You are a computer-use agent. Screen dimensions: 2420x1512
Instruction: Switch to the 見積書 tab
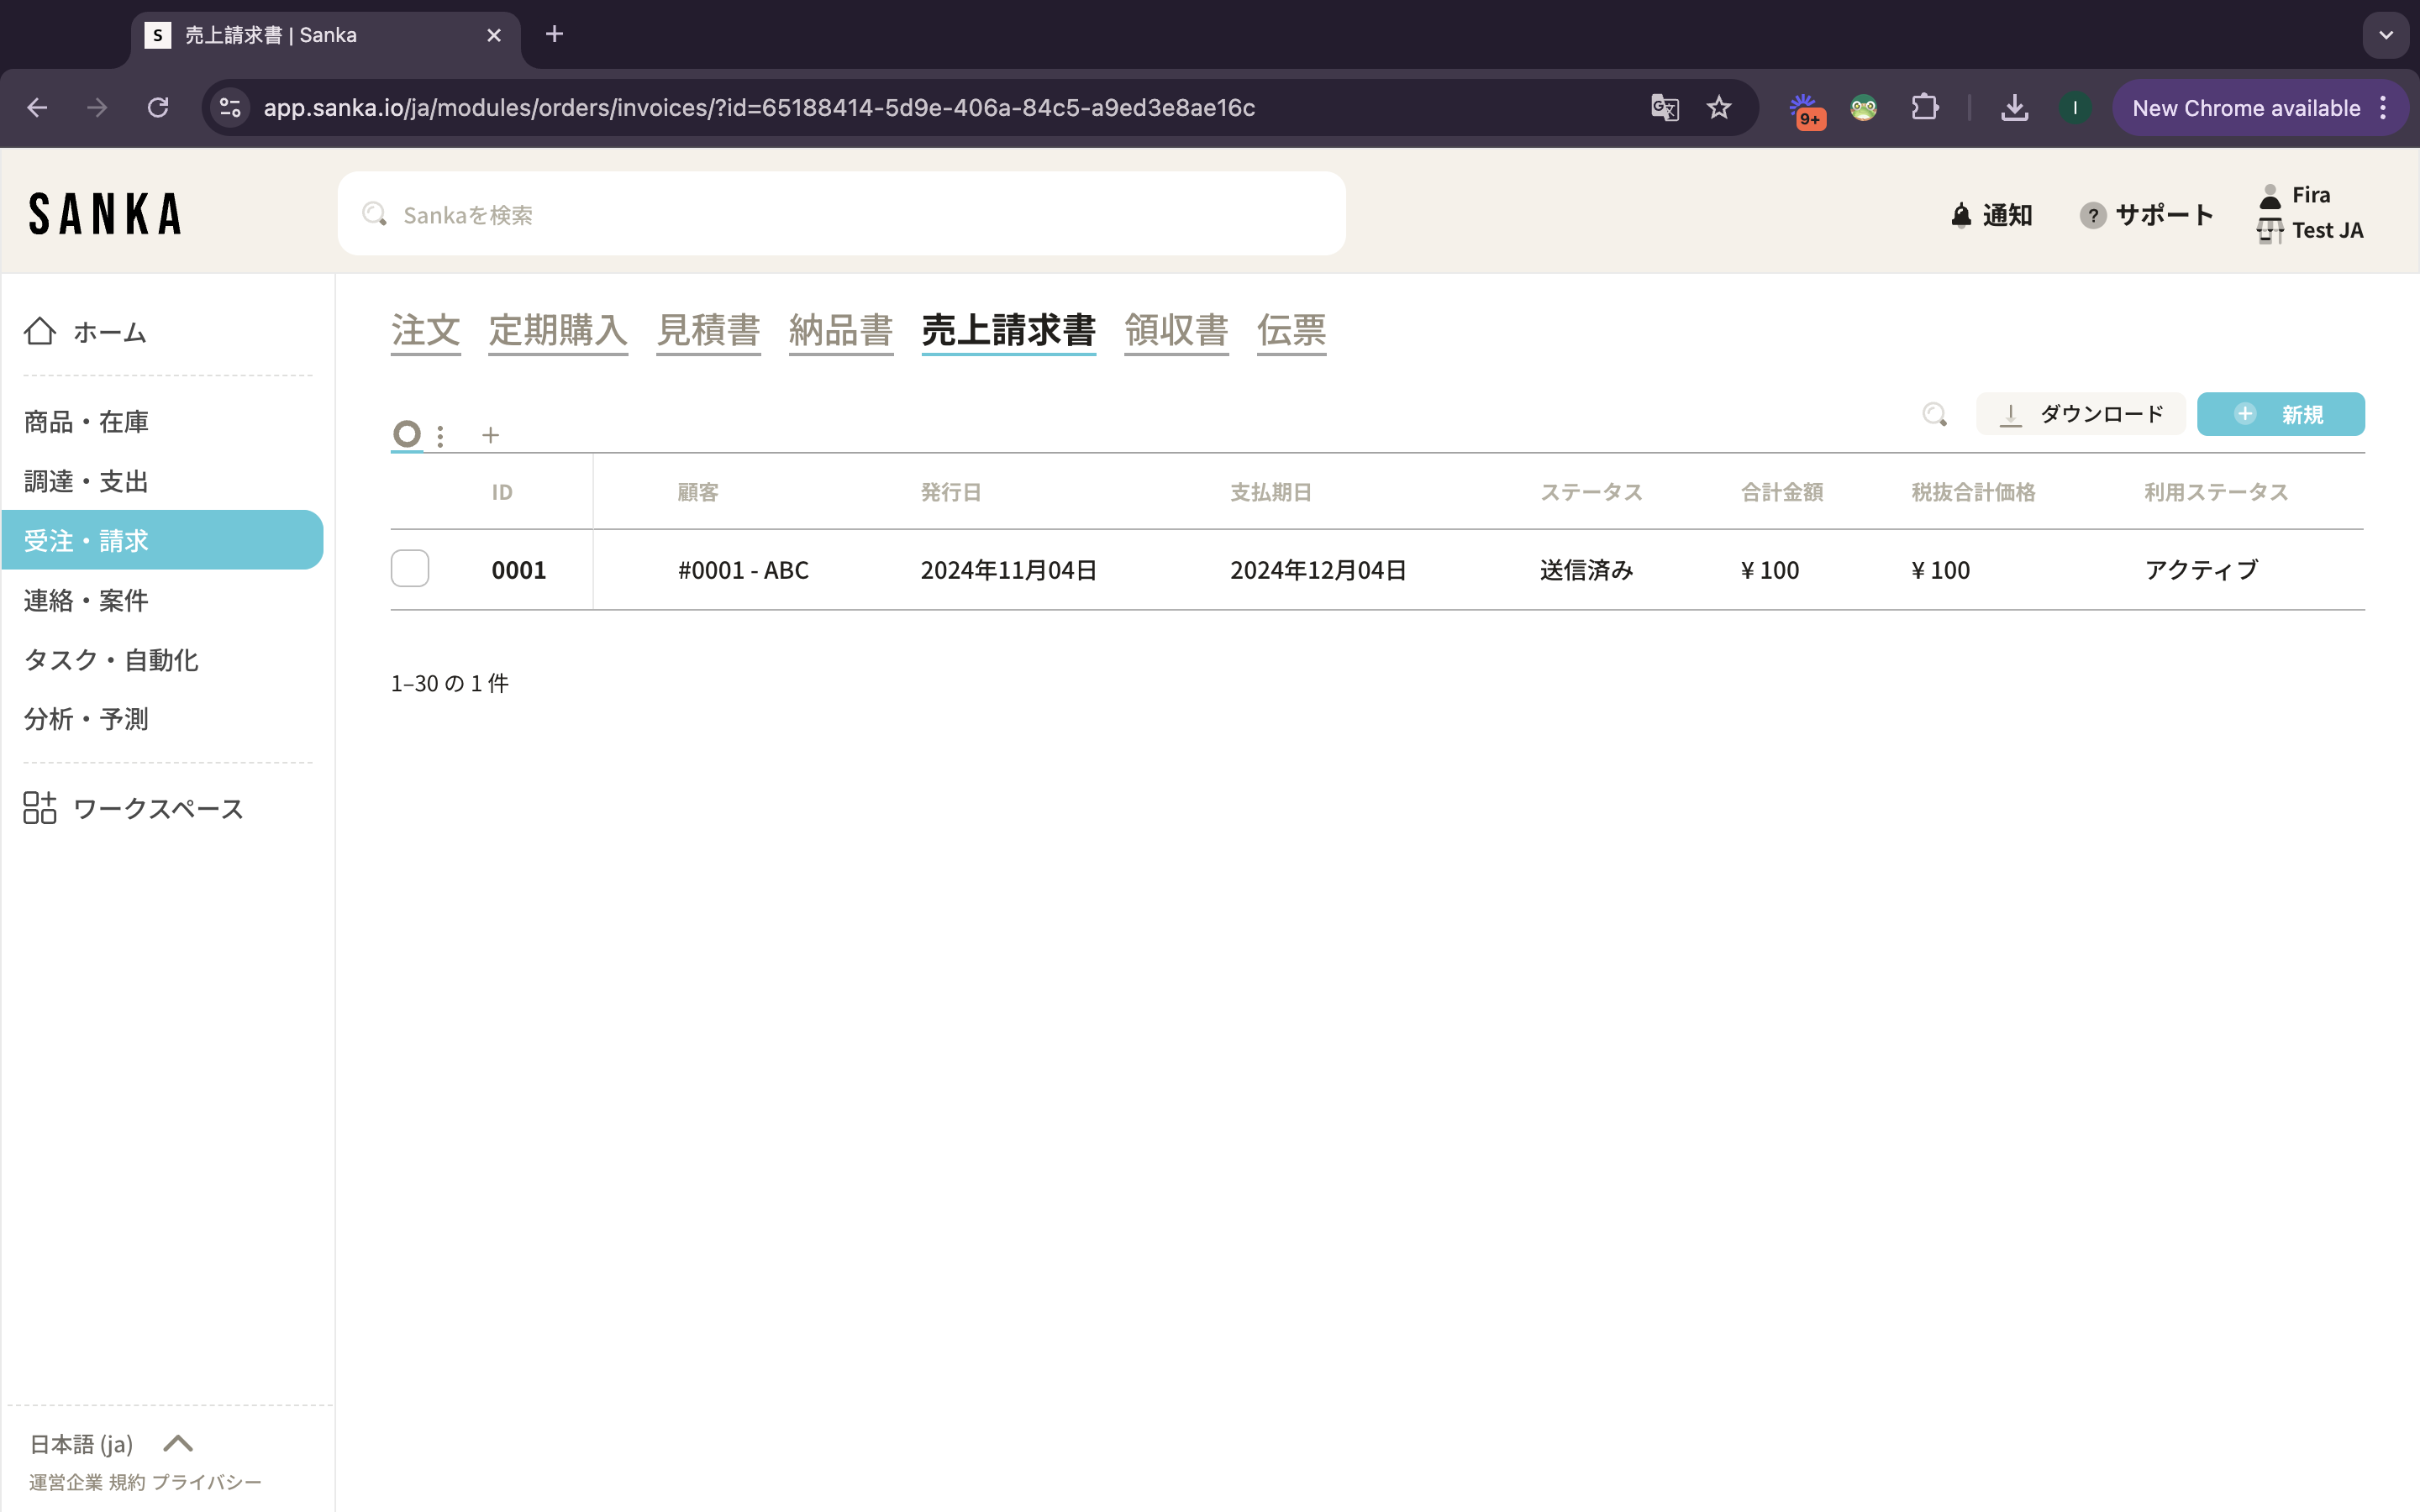pos(708,330)
